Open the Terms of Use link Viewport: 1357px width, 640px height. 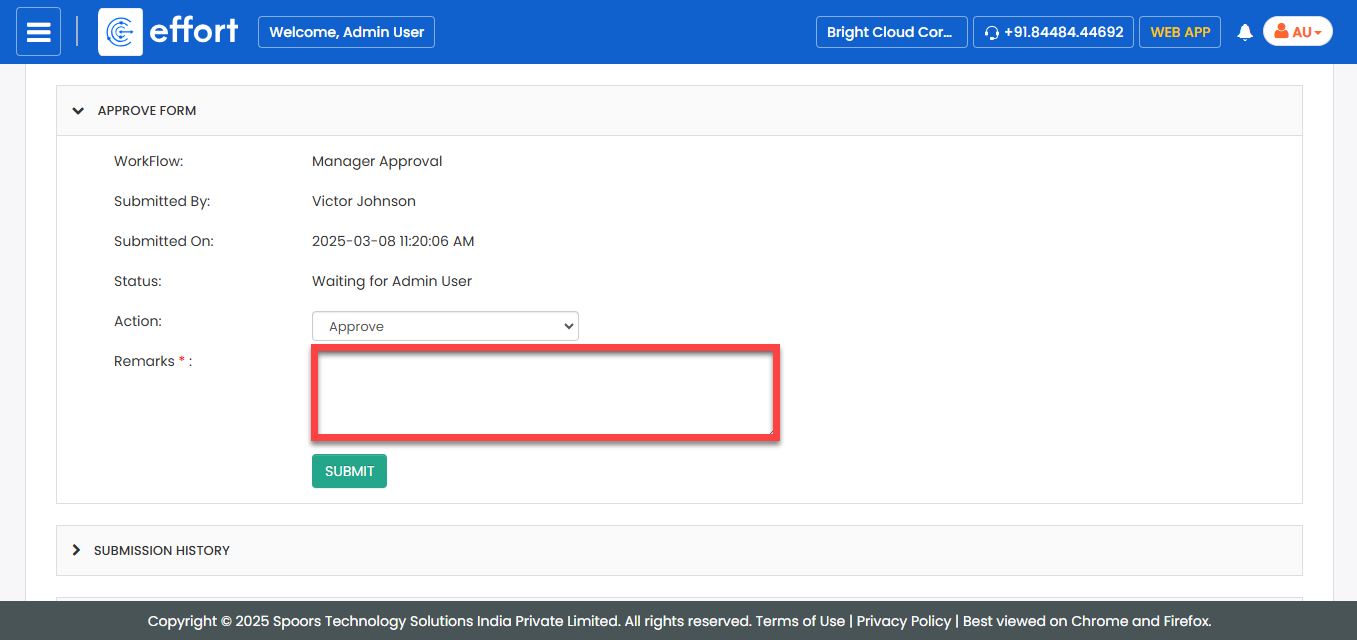point(800,621)
